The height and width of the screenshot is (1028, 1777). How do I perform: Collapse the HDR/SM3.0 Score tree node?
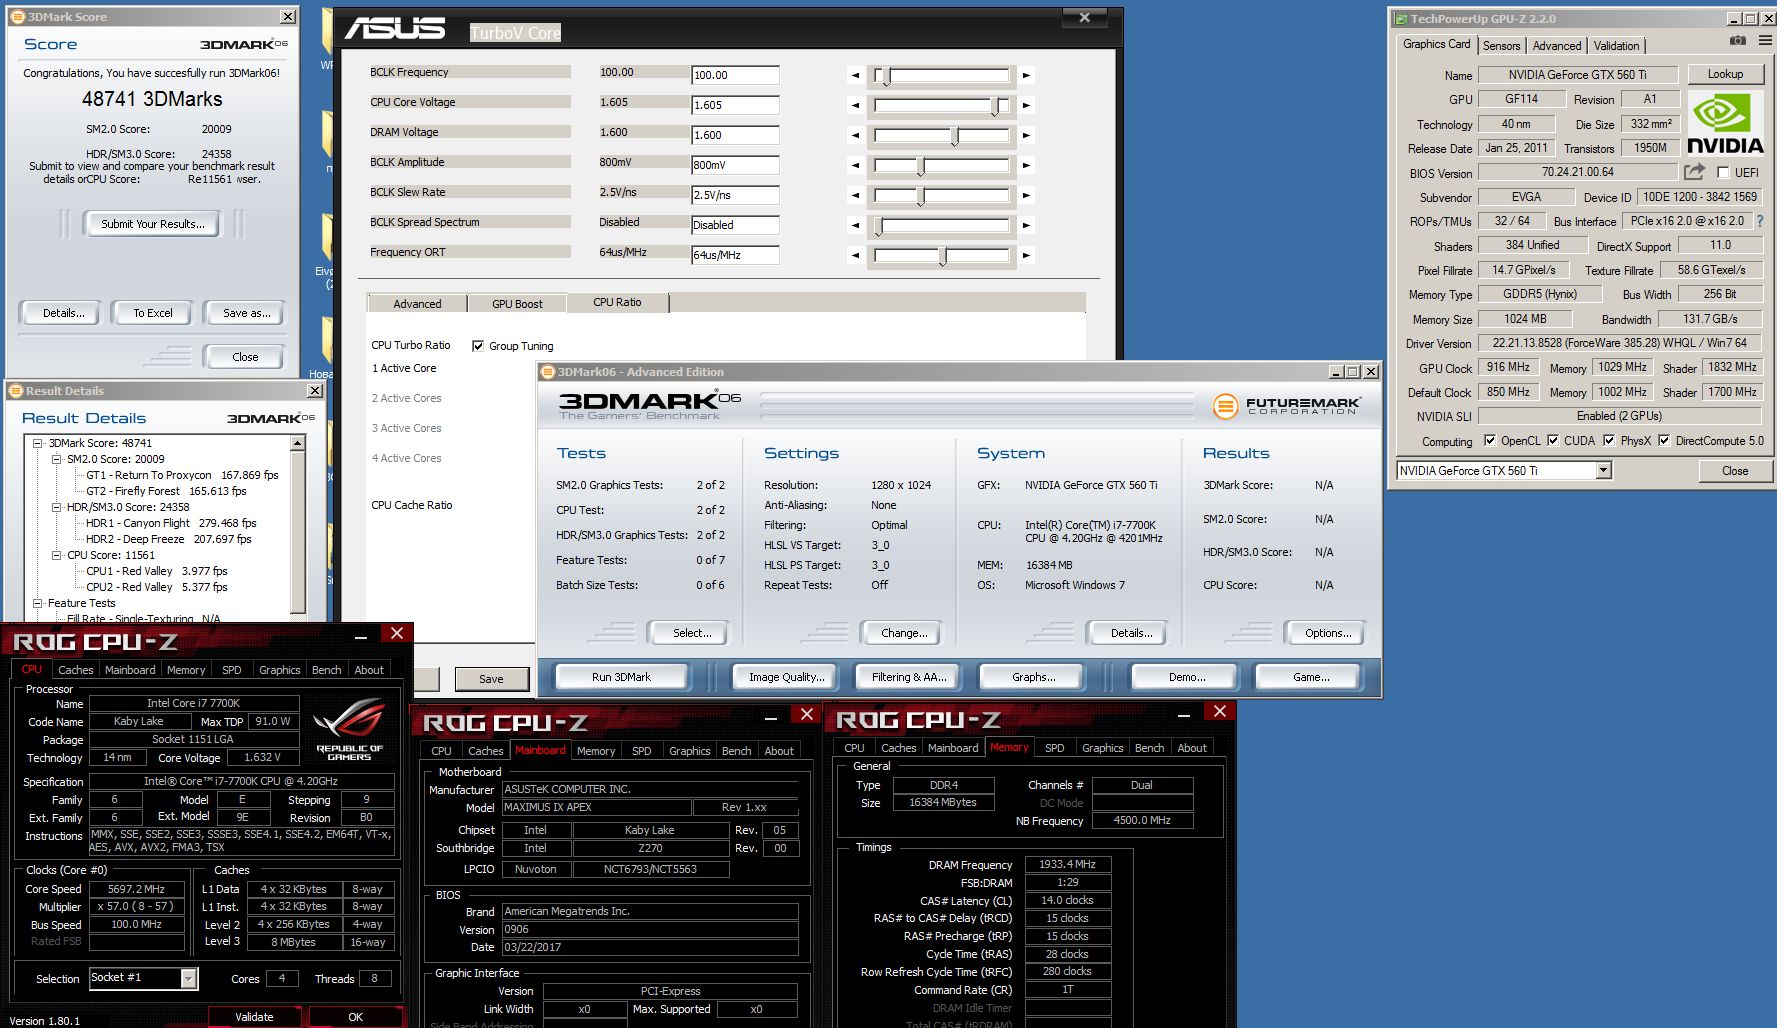57,507
